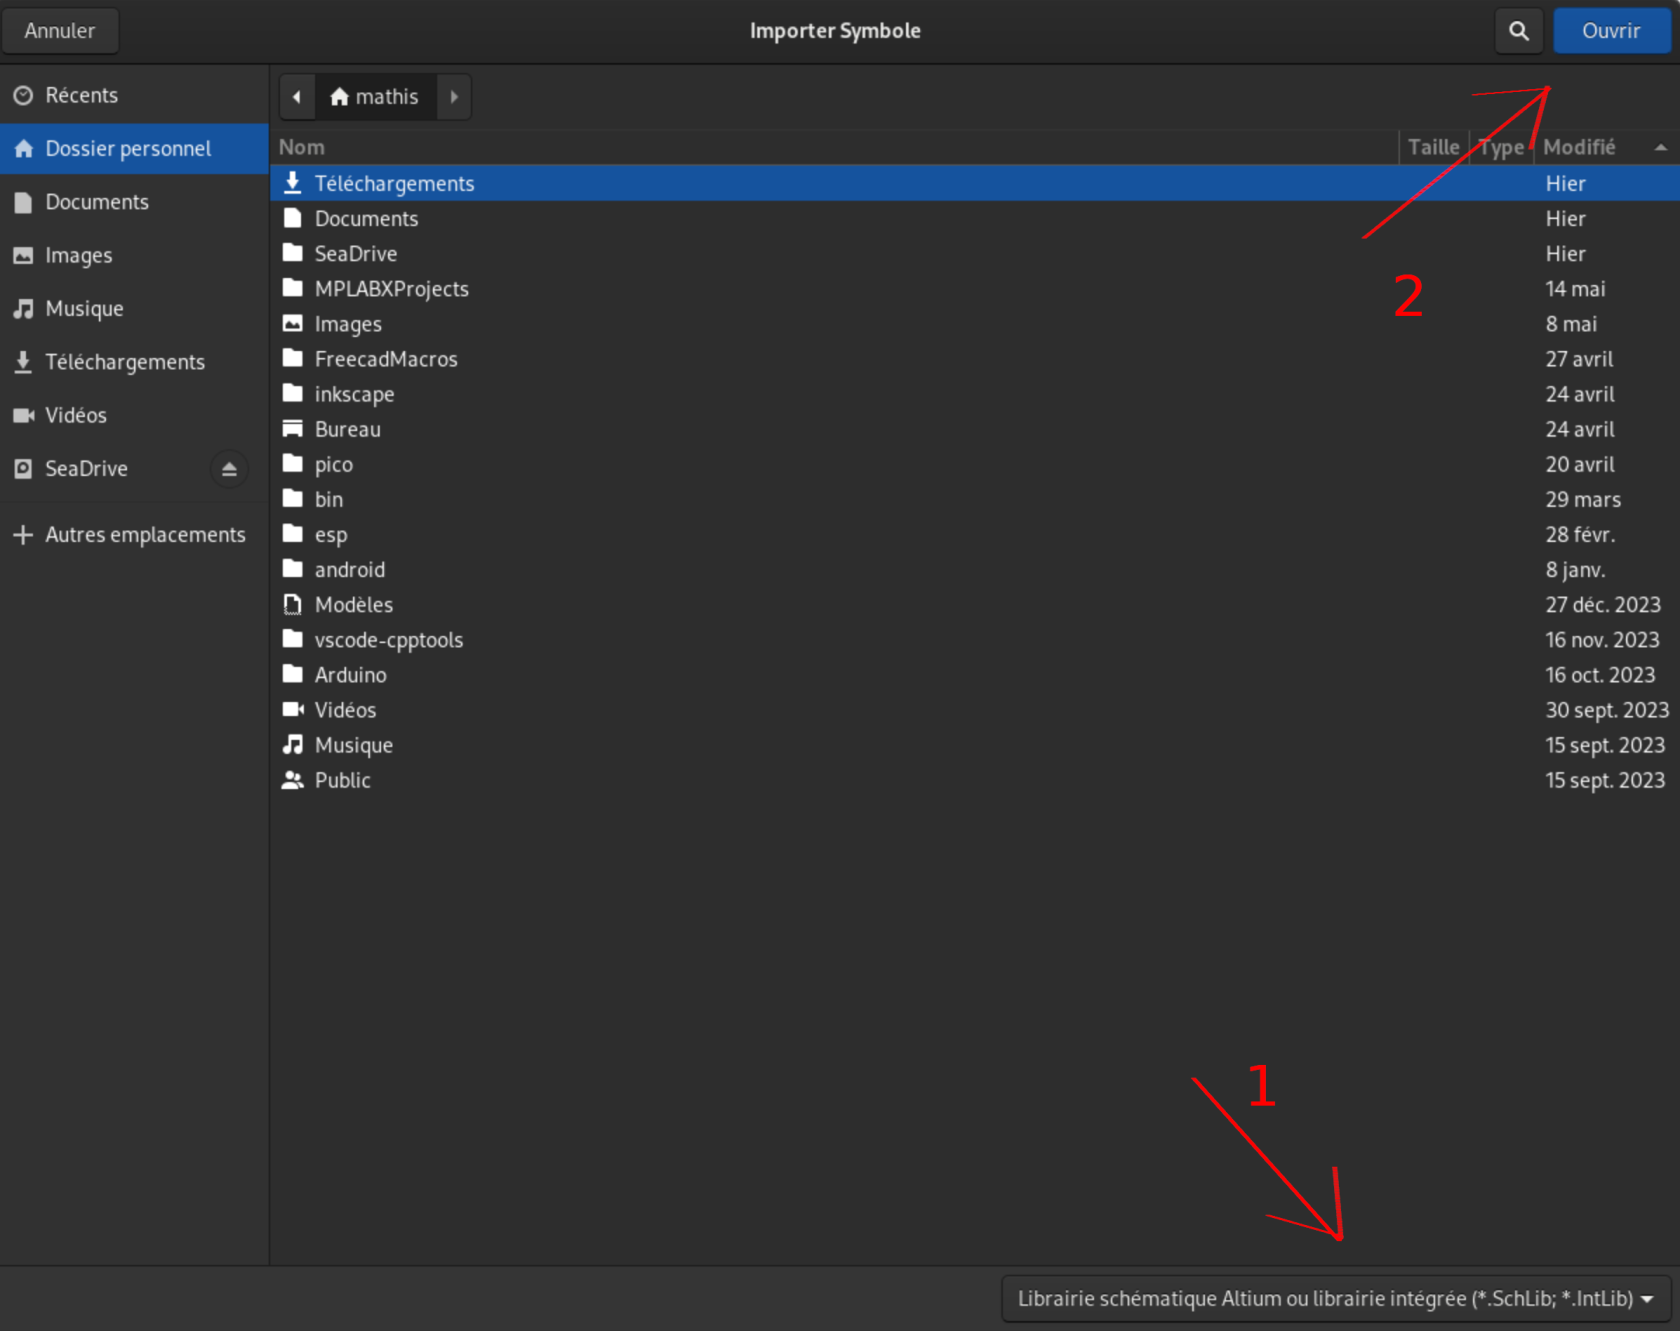
Task: Select the Téléchargements row name text
Action: point(394,184)
